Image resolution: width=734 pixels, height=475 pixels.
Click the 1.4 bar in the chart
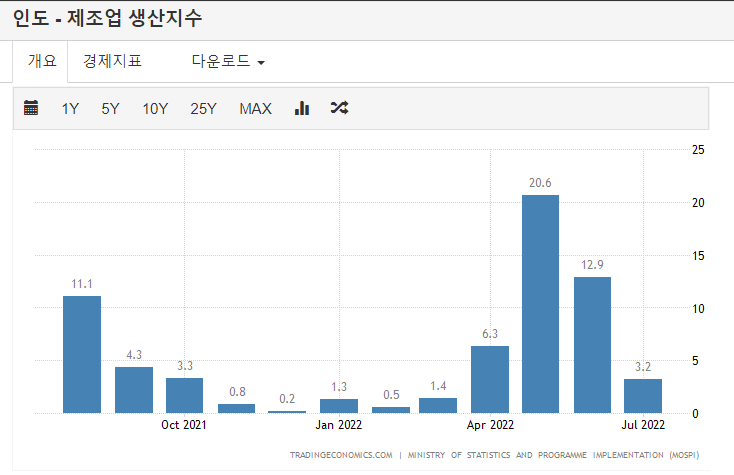tap(438, 406)
